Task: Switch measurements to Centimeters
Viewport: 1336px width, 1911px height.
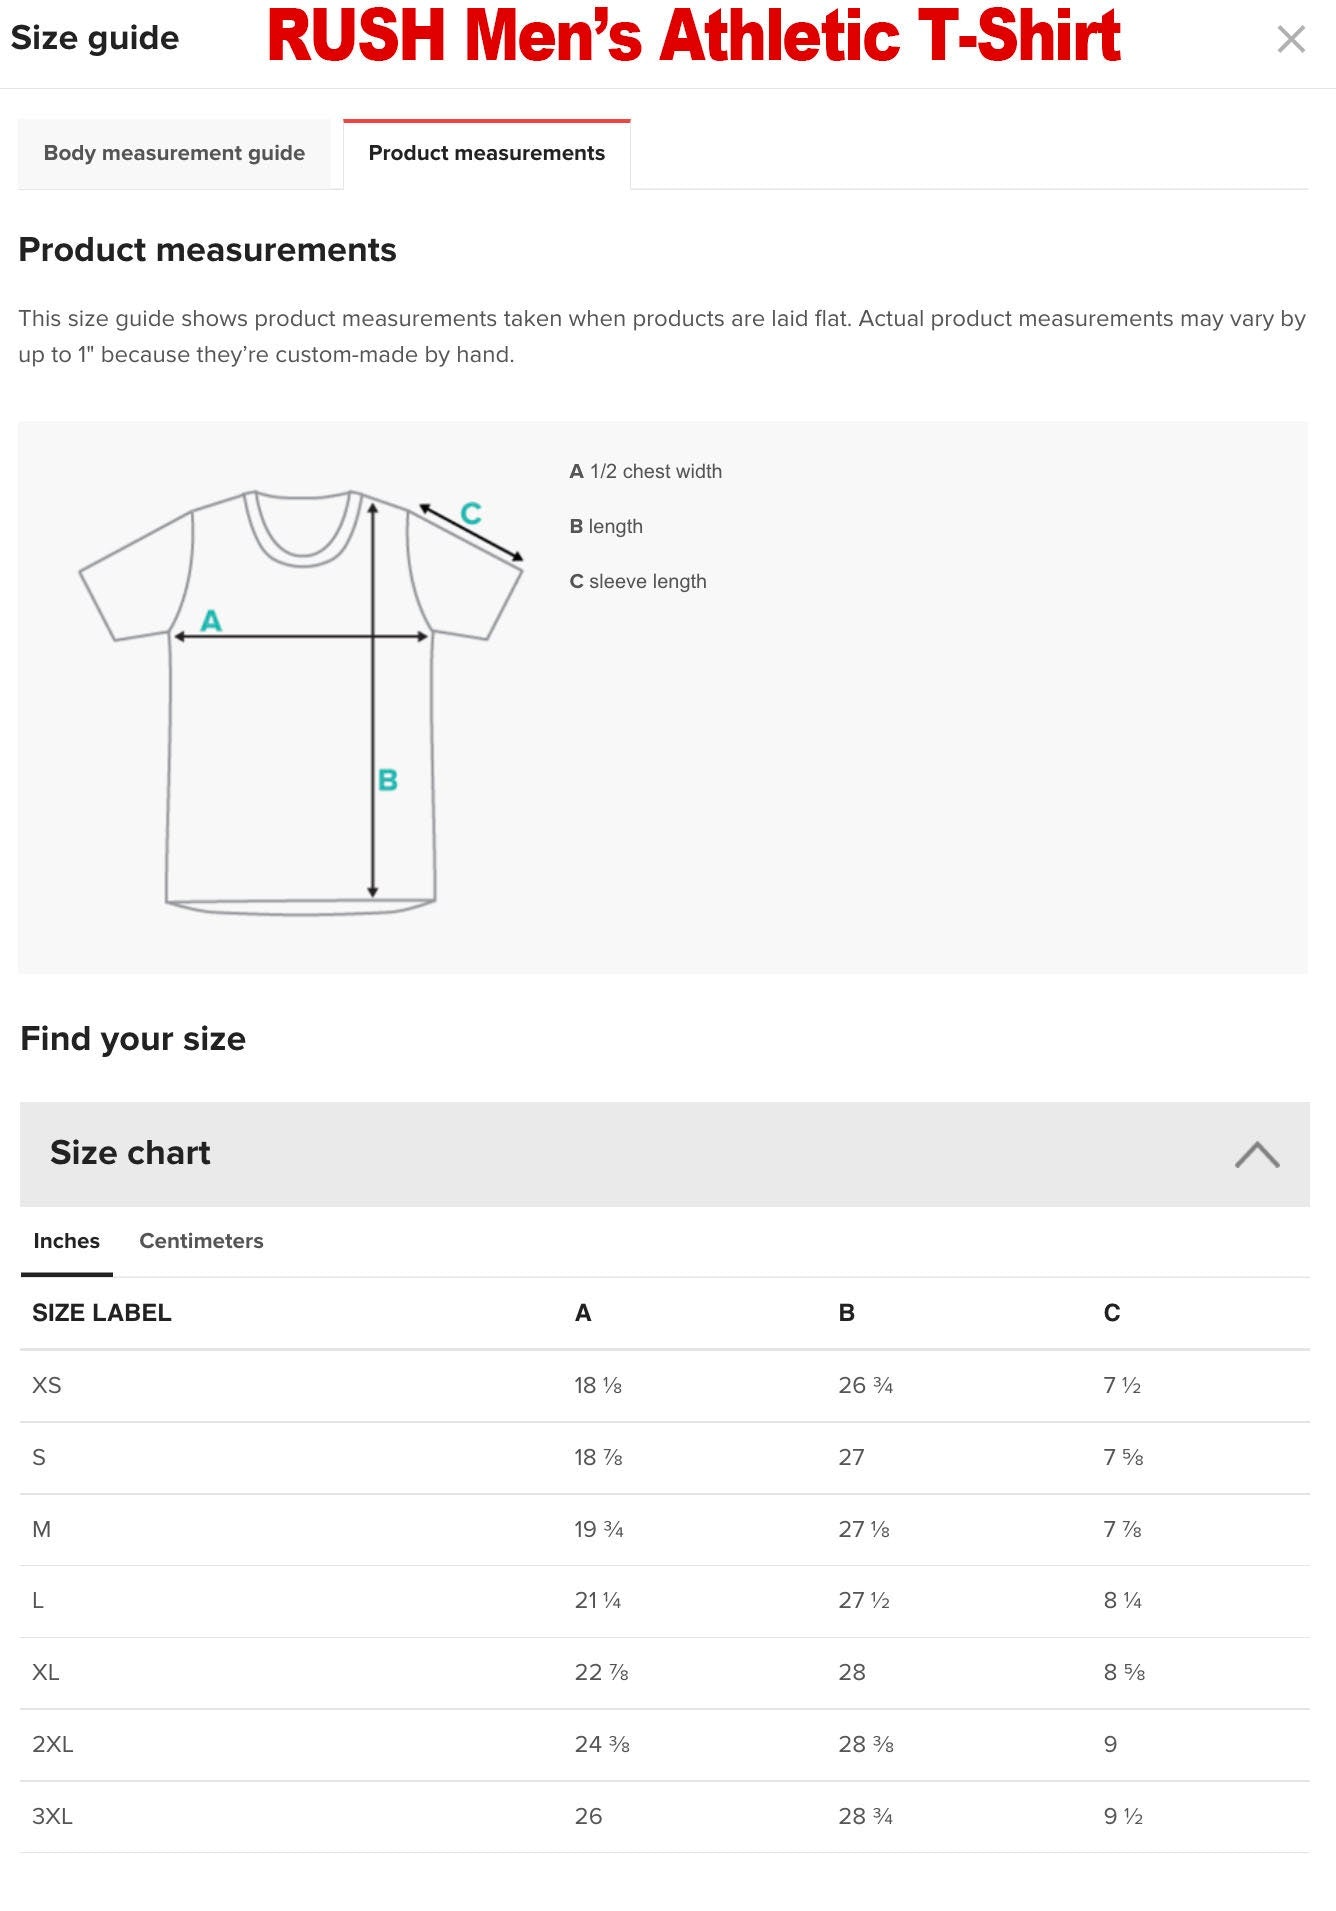Action: click(x=200, y=1240)
